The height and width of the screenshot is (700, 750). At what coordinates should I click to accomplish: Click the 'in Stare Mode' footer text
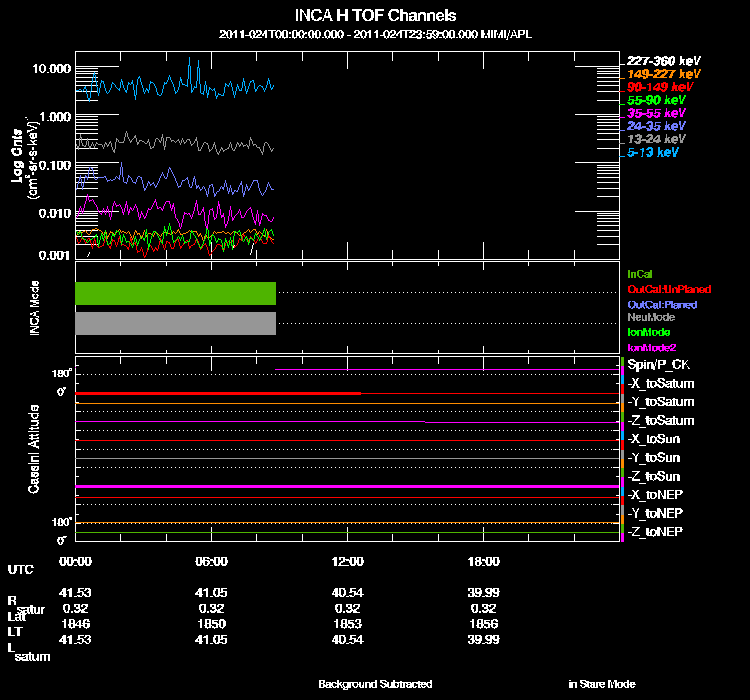(601, 684)
